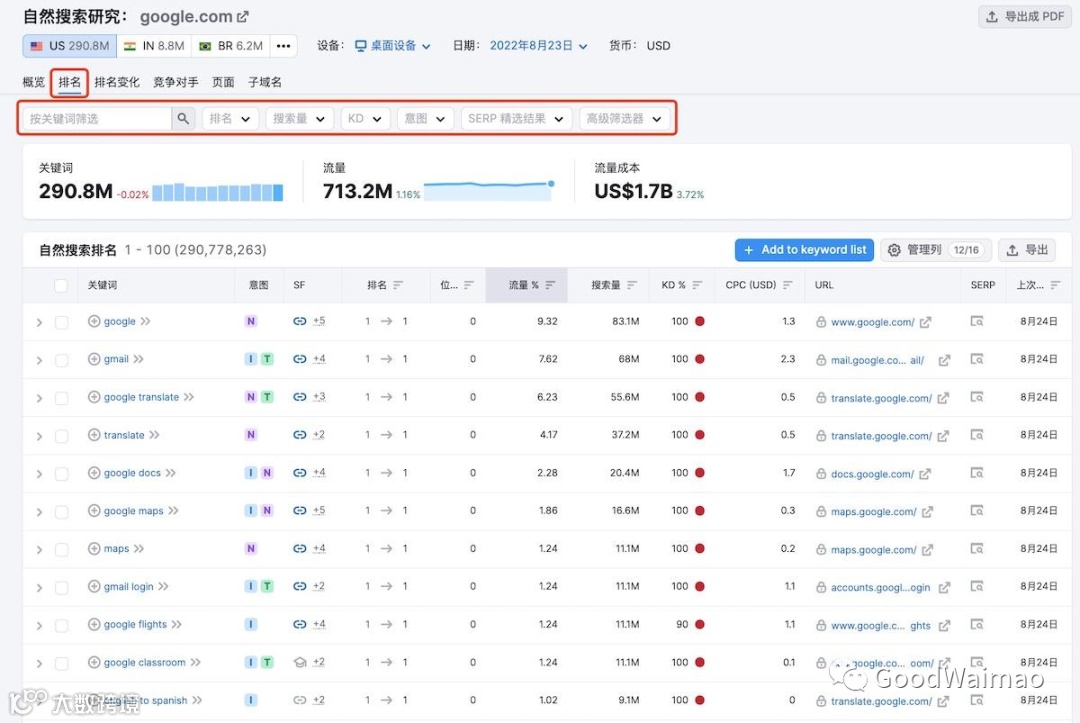The image size is (1080, 723).
Task: Open SERP snapshot for google keyword row
Action: [x=977, y=321]
